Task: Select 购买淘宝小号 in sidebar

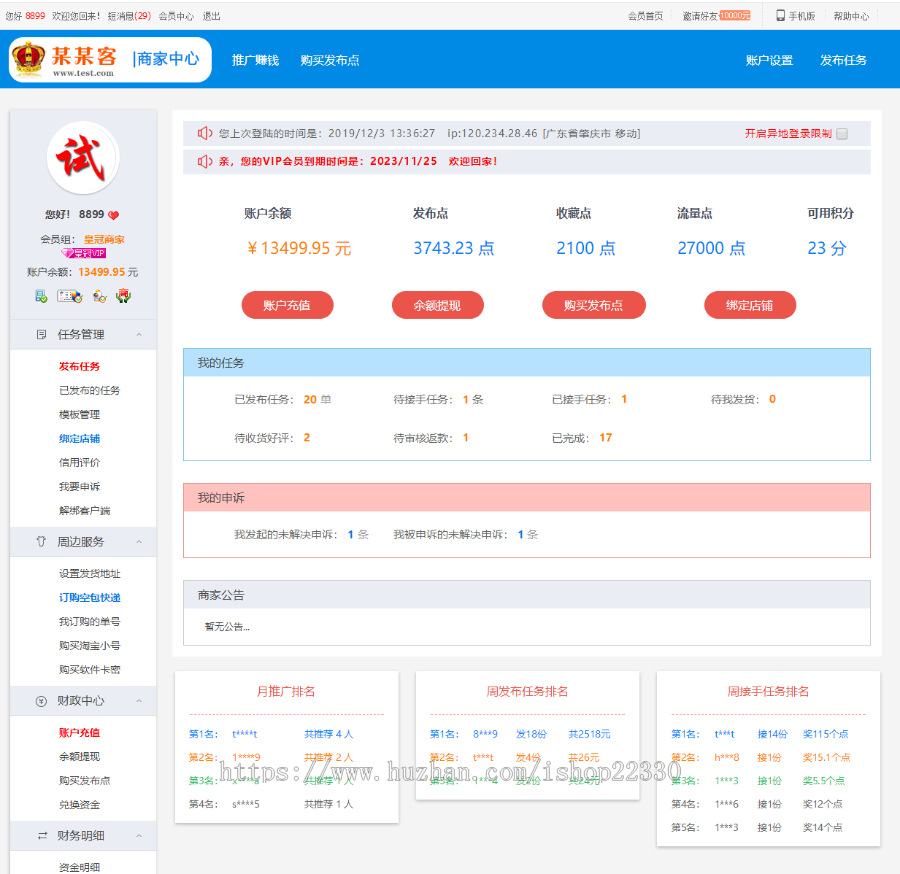Action: (90, 646)
